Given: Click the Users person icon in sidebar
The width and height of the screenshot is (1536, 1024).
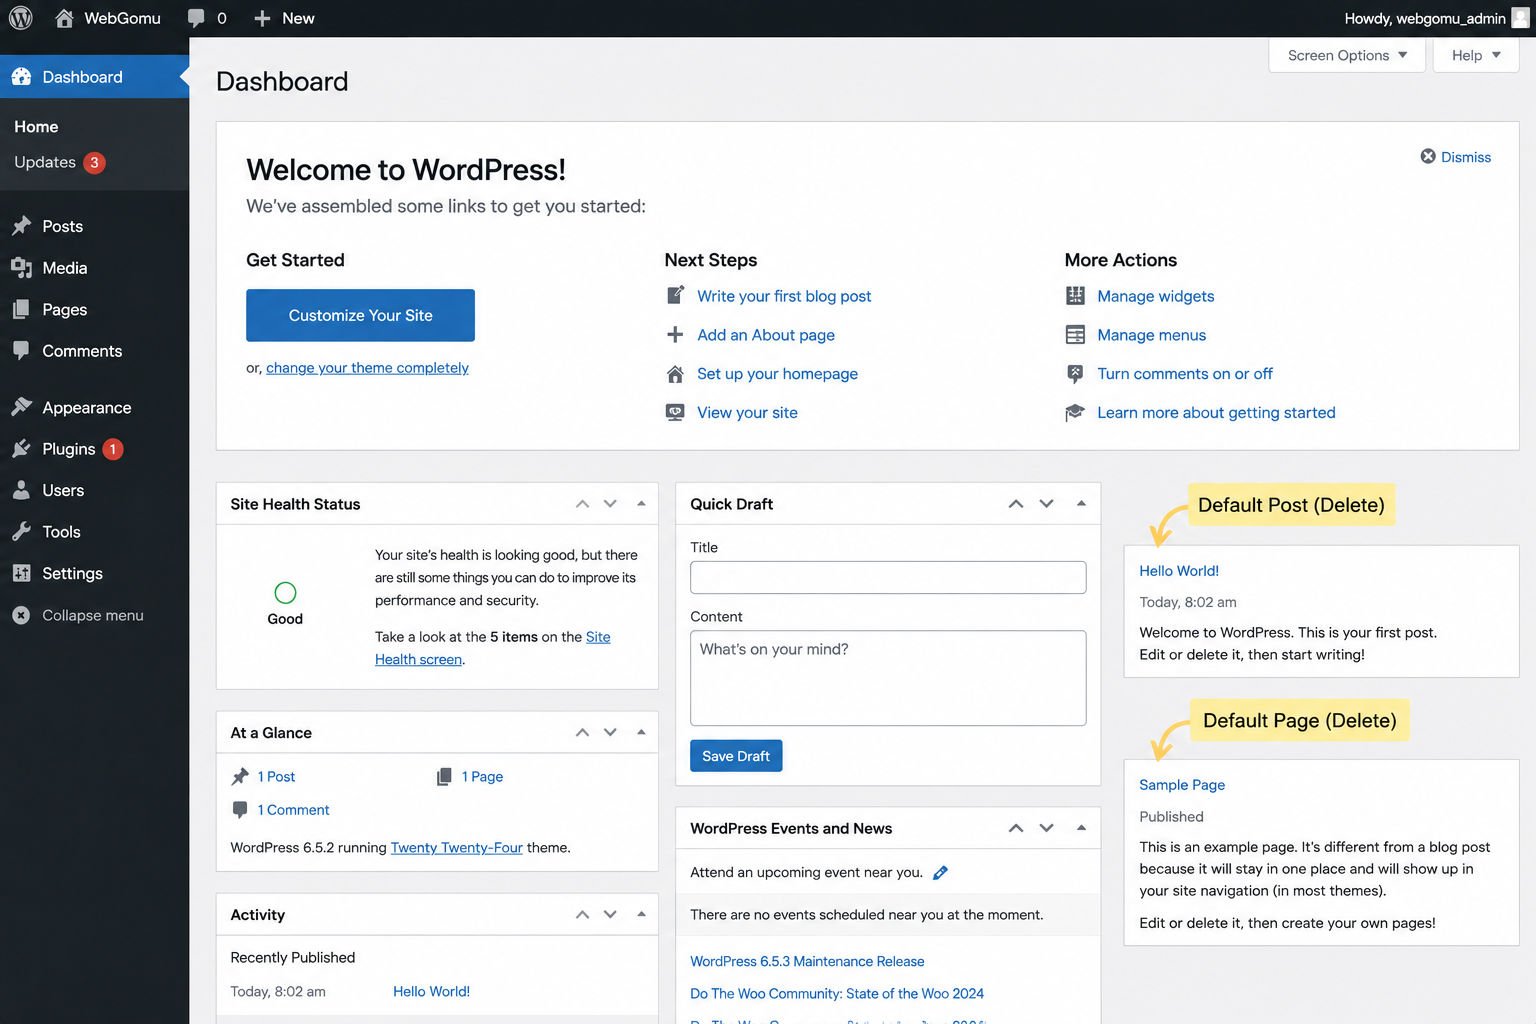Looking at the screenshot, I should pos(21,490).
